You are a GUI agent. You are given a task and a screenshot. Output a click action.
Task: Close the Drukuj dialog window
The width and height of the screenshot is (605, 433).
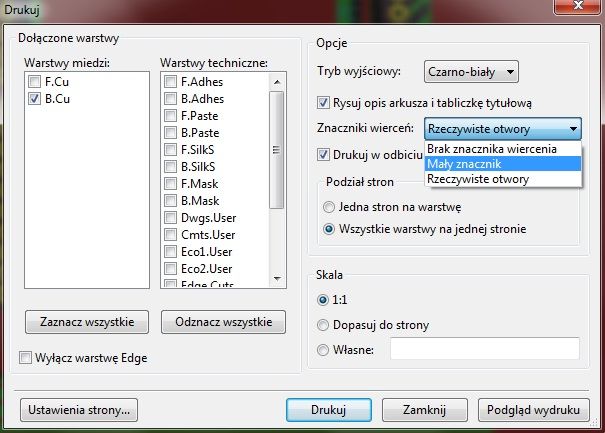578,6
